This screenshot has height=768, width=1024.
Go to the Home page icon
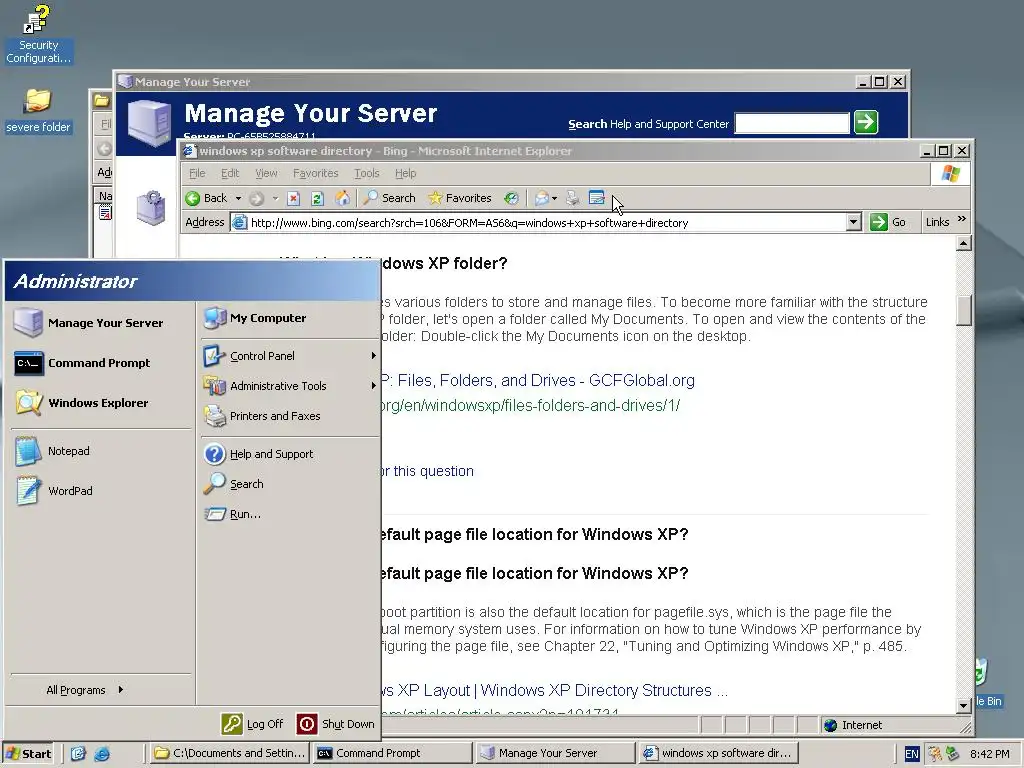click(x=342, y=198)
